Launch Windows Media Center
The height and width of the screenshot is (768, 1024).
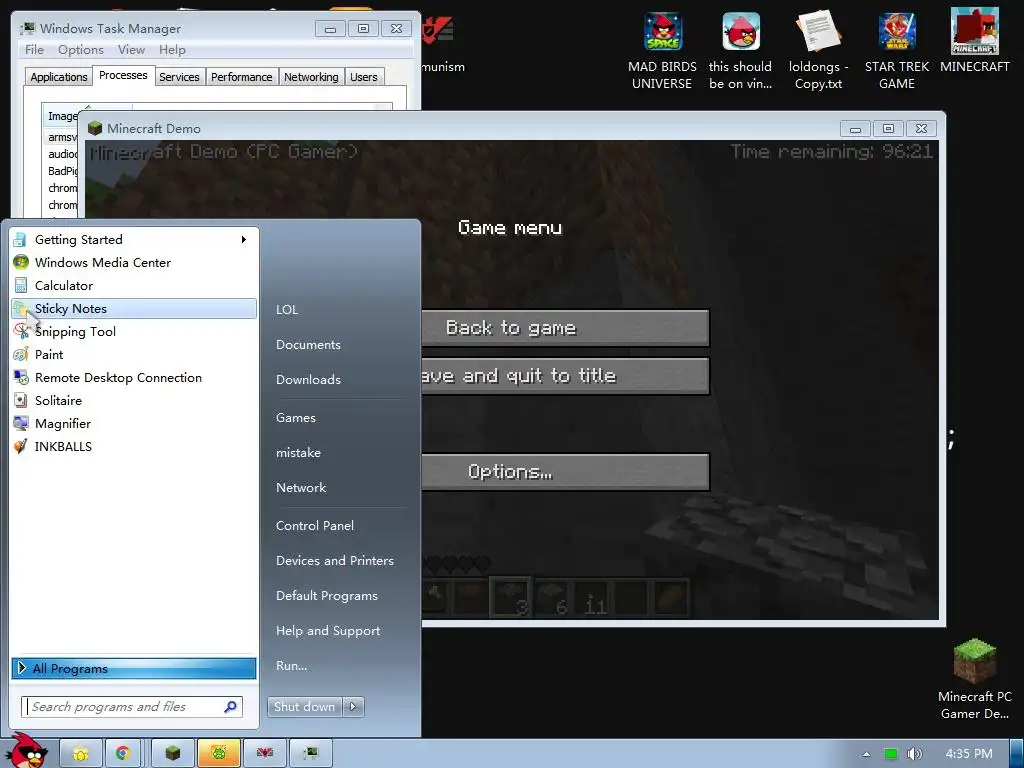134,263
